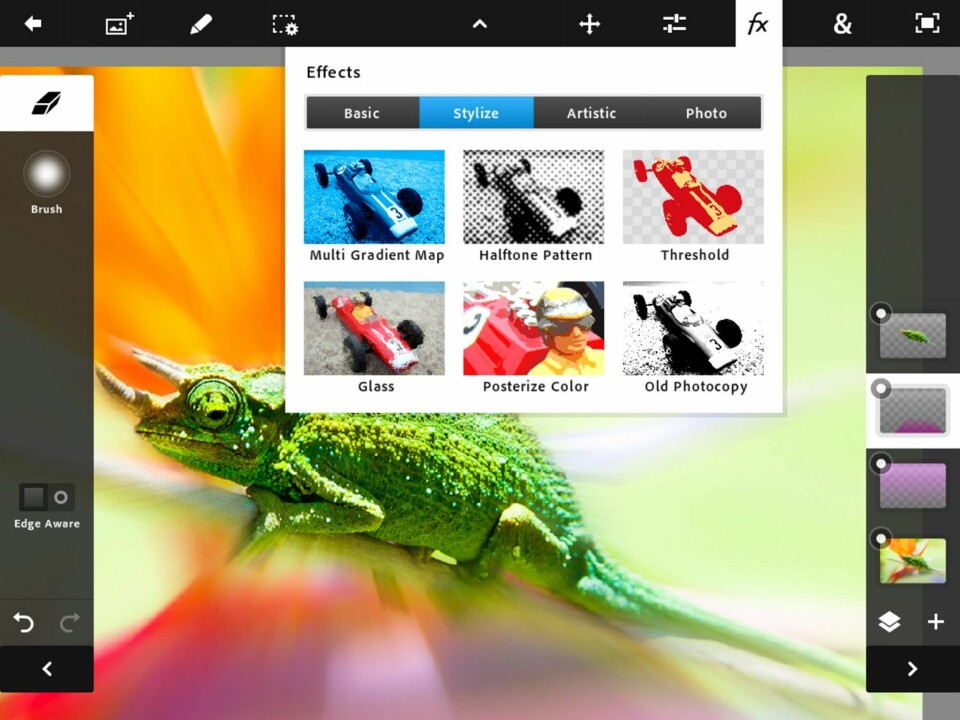Add a new layer with plus button
This screenshot has width=960, height=720.
(936, 622)
